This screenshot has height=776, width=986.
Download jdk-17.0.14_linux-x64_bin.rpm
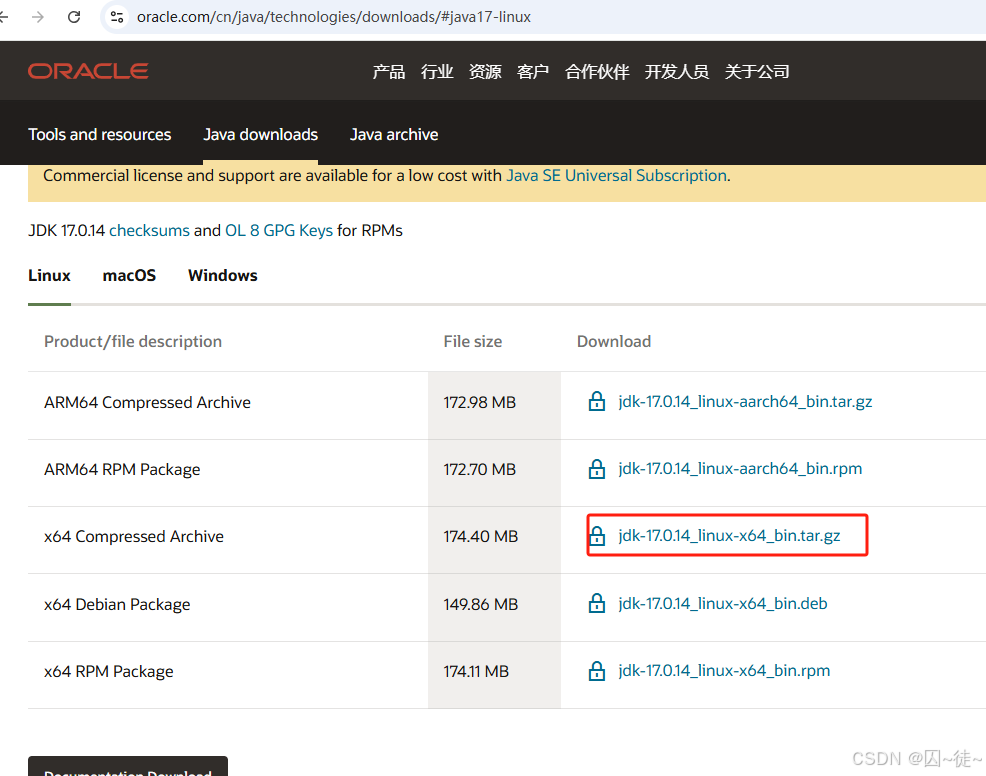[x=724, y=670]
